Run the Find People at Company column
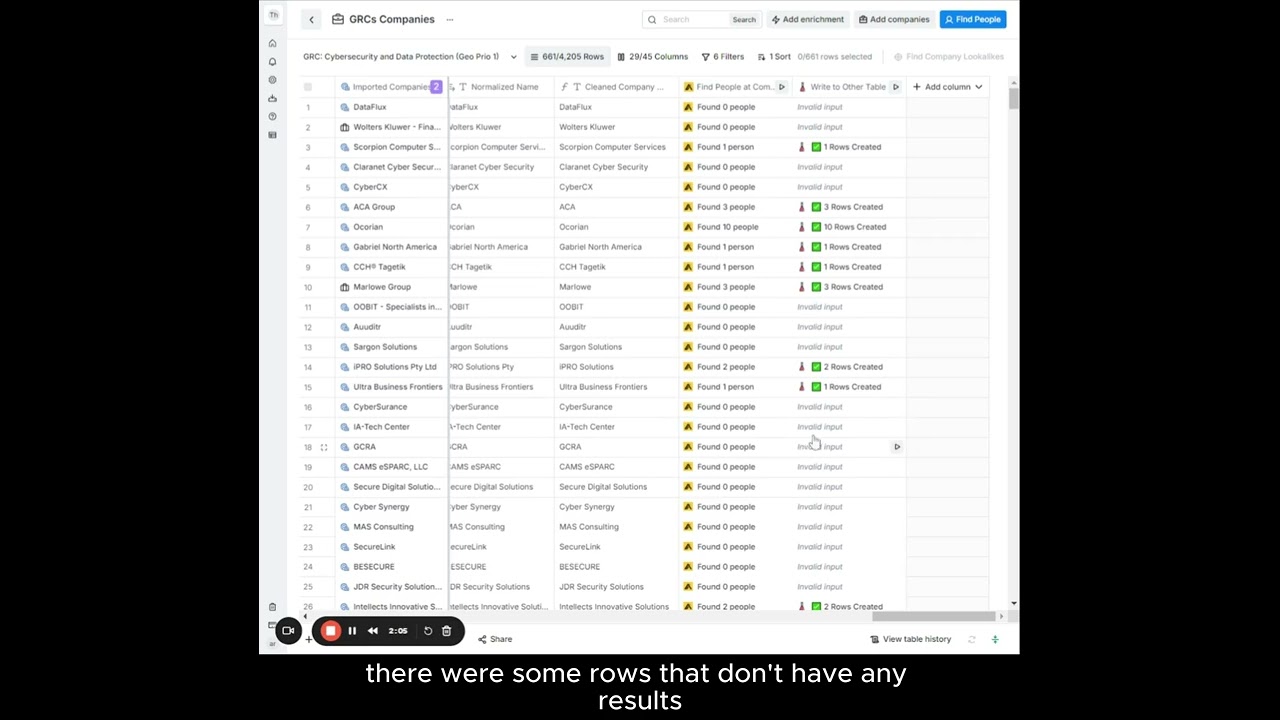The width and height of the screenshot is (1280, 720). point(782,87)
